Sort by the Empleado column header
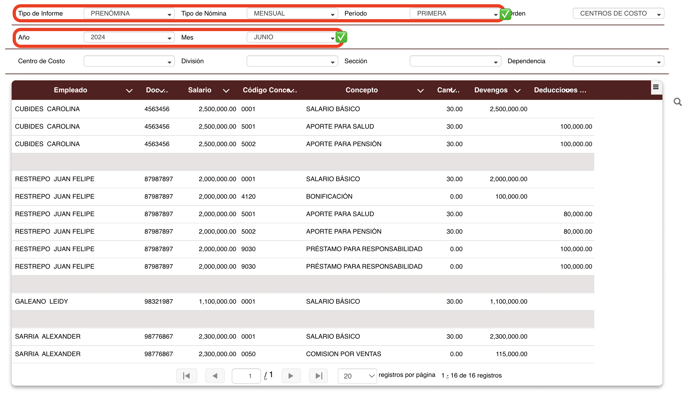 [x=70, y=90]
